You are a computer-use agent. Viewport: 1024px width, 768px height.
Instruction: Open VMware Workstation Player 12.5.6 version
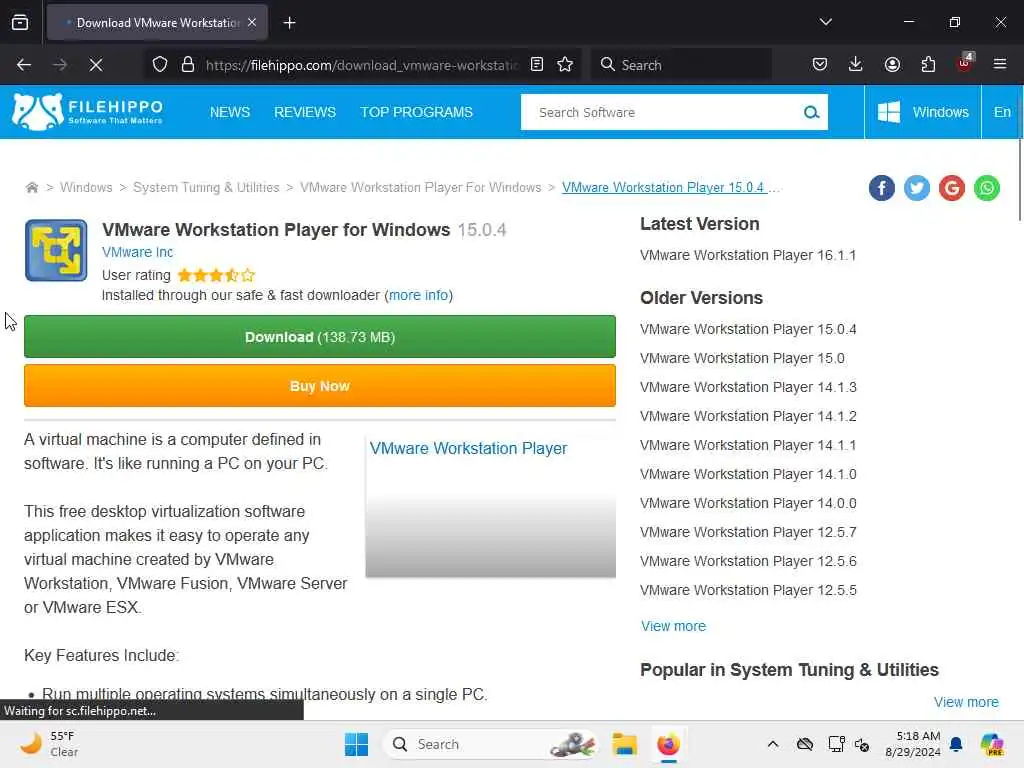click(x=748, y=561)
